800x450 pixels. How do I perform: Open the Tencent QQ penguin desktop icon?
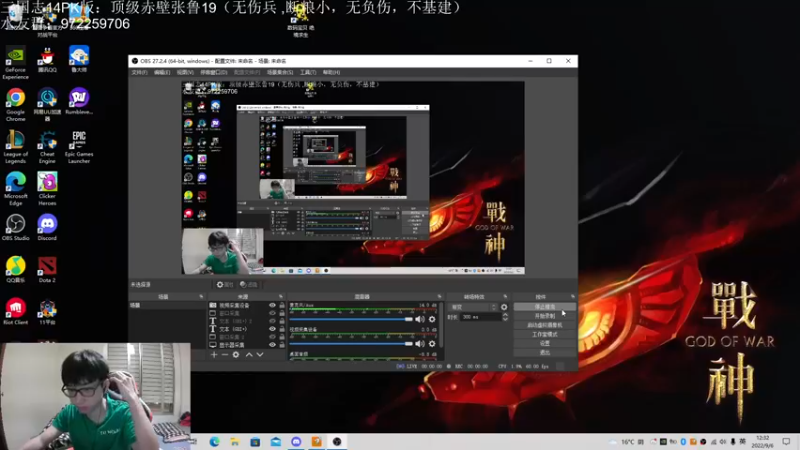(x=47, y=60)
